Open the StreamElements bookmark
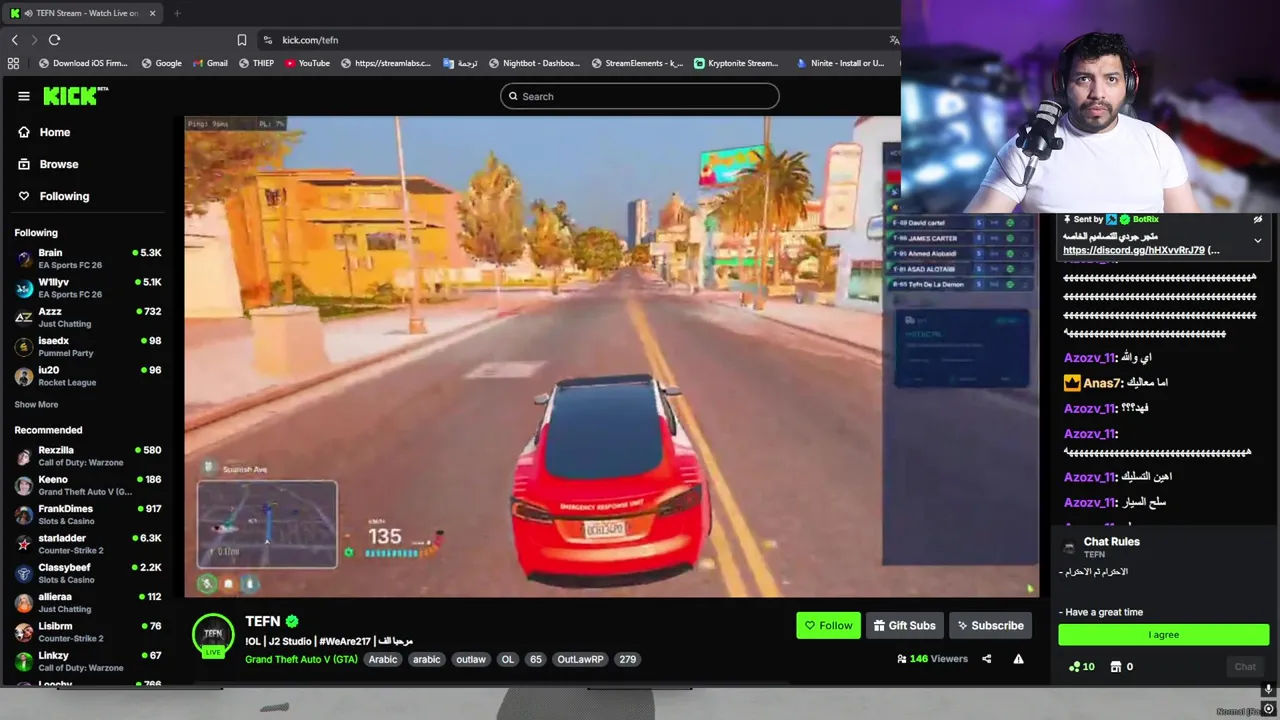1280x720 pixels. pyautogui.click(x=637, y=63)
